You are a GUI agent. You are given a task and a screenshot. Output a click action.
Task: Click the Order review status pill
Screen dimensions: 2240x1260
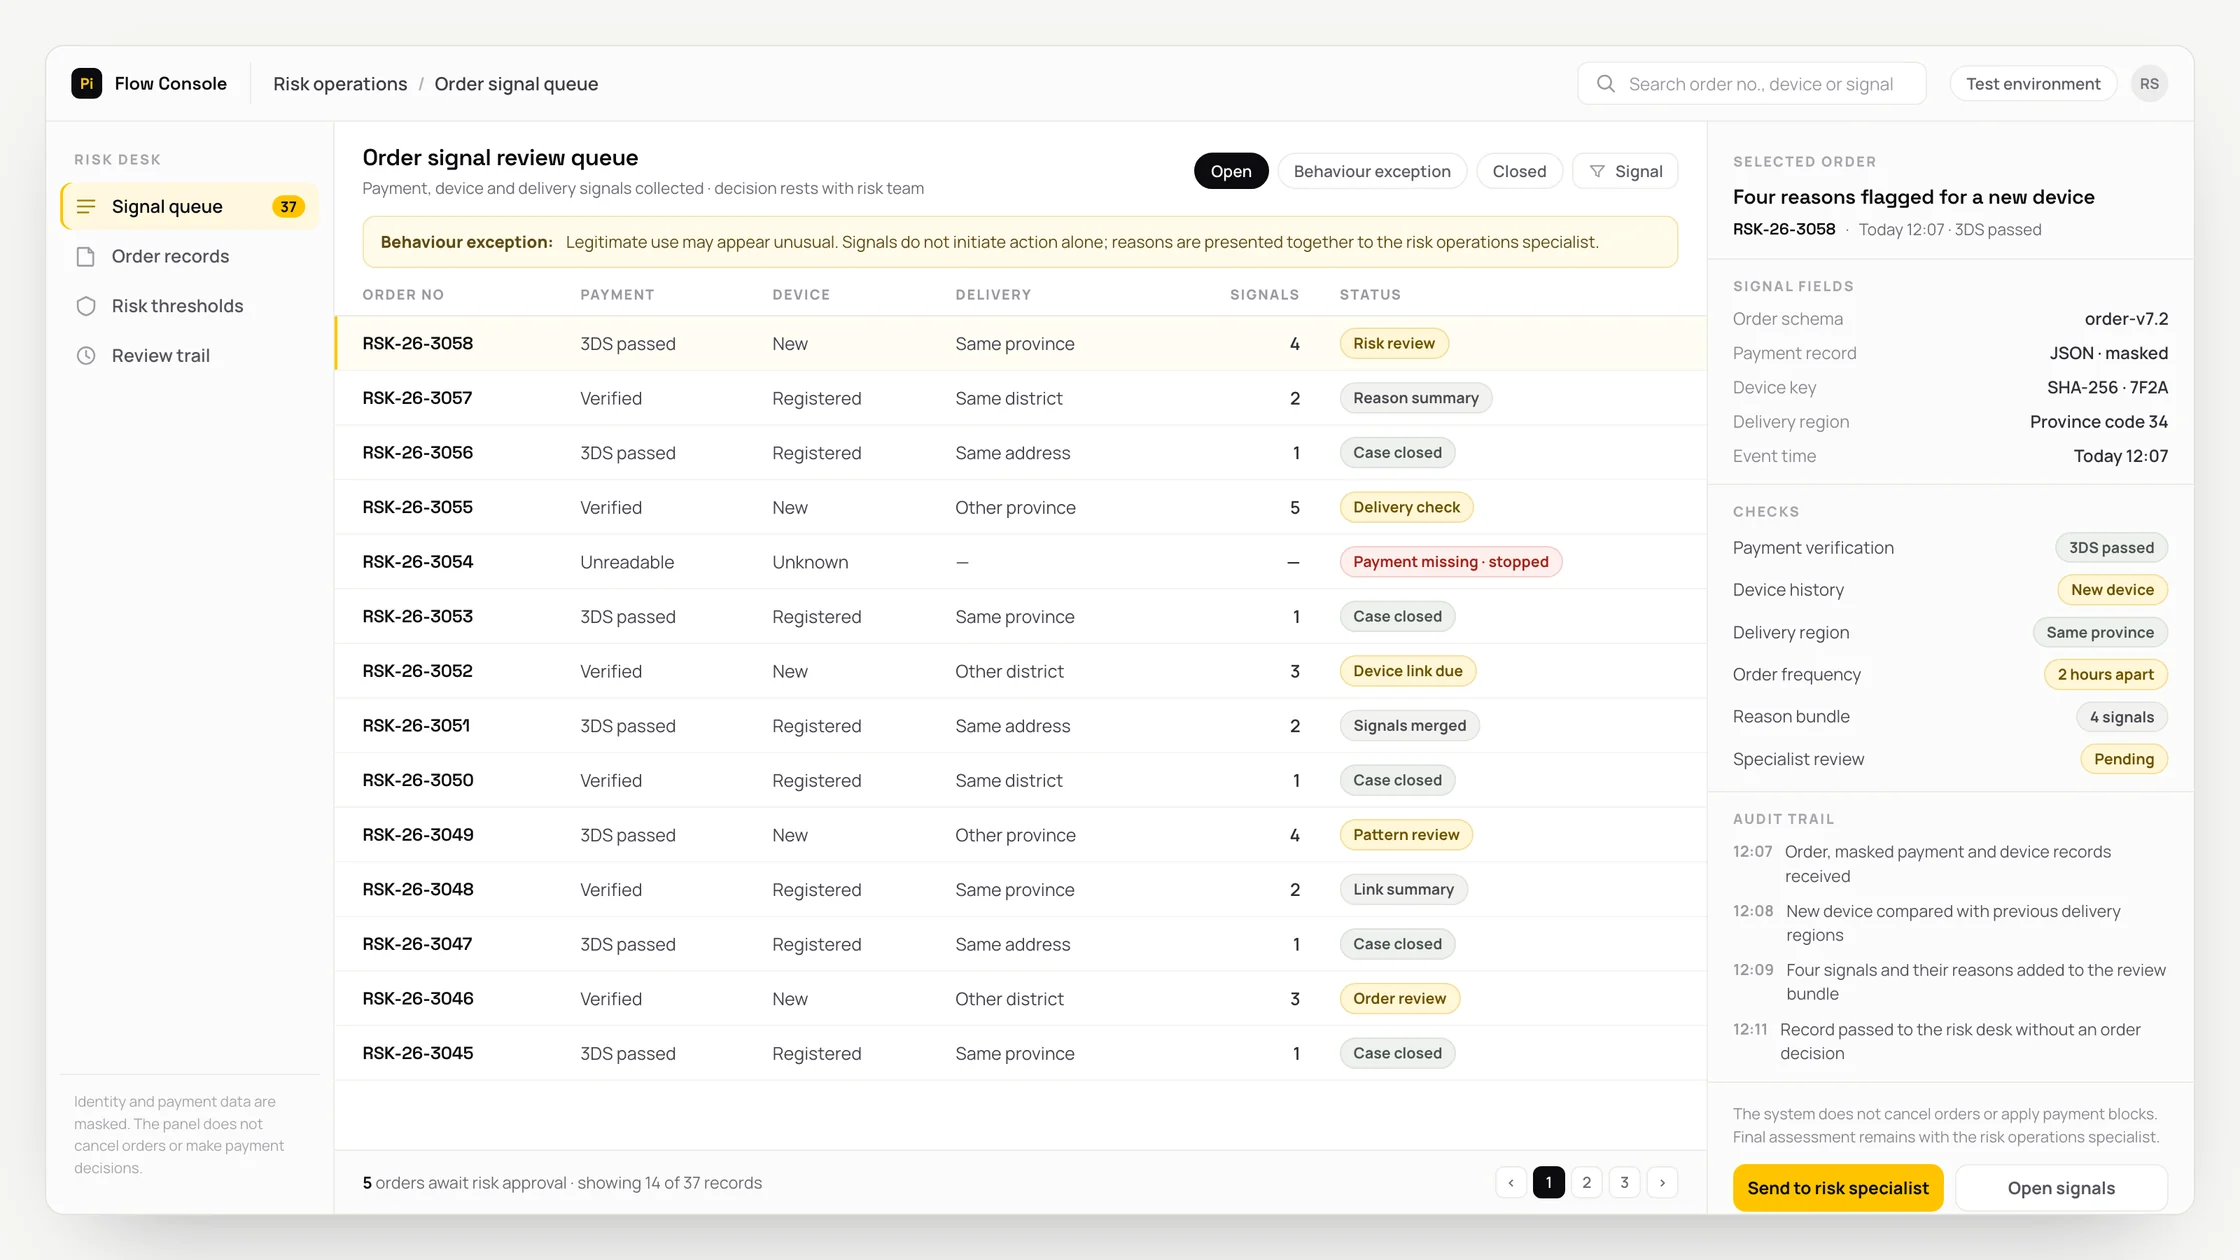click(x=1399, y=998)
